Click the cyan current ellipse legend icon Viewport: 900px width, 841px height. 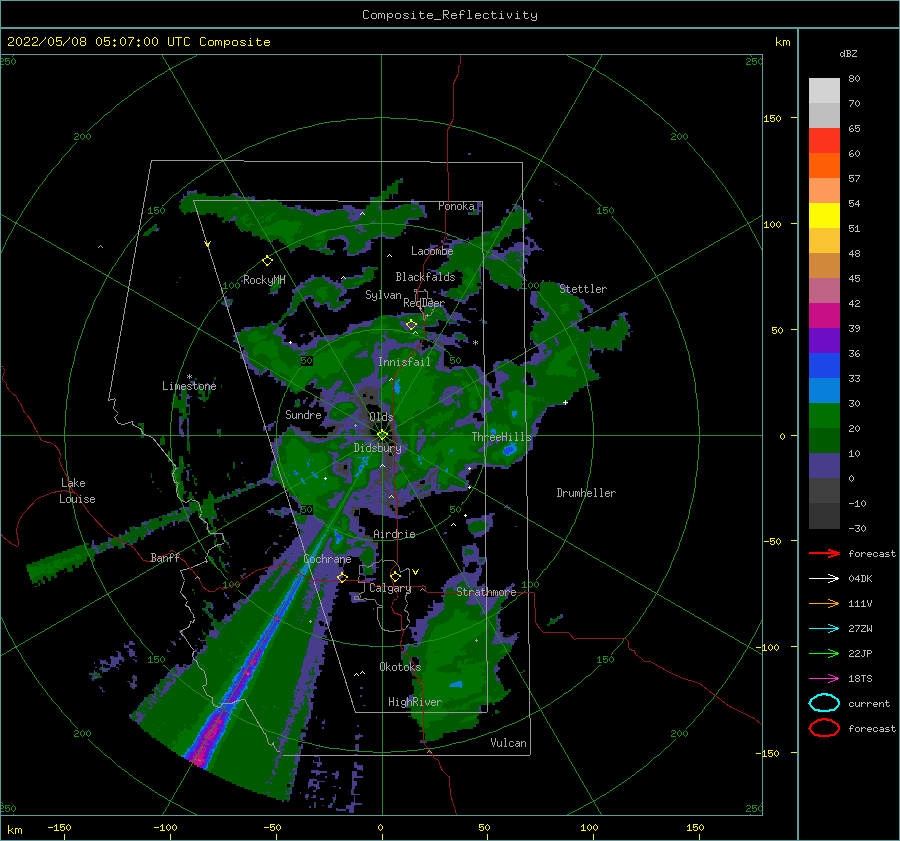[x=824, y=703]
